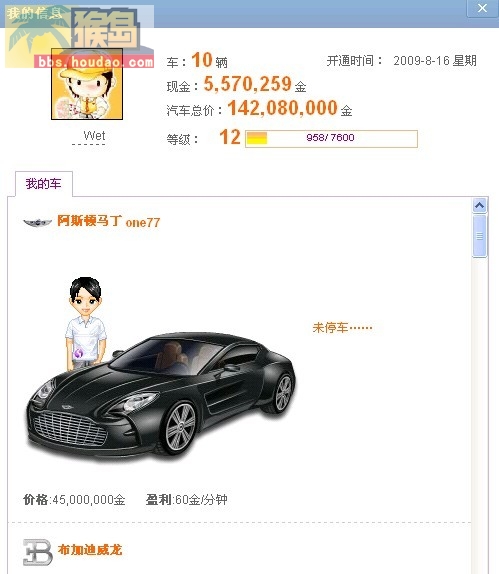This screenshot has width=499, height=574.
Task: Open the 布加迪威龙 car title link
Action: coord(90,550)
